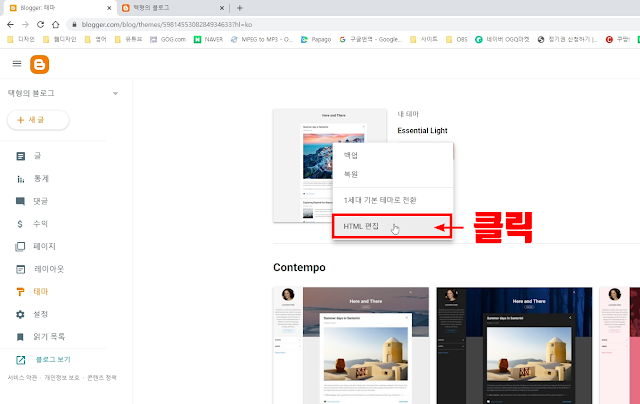Select the light Contempo theme thumbnail
640x404 pixels.
pyautogui.click(x=351, y=345)
